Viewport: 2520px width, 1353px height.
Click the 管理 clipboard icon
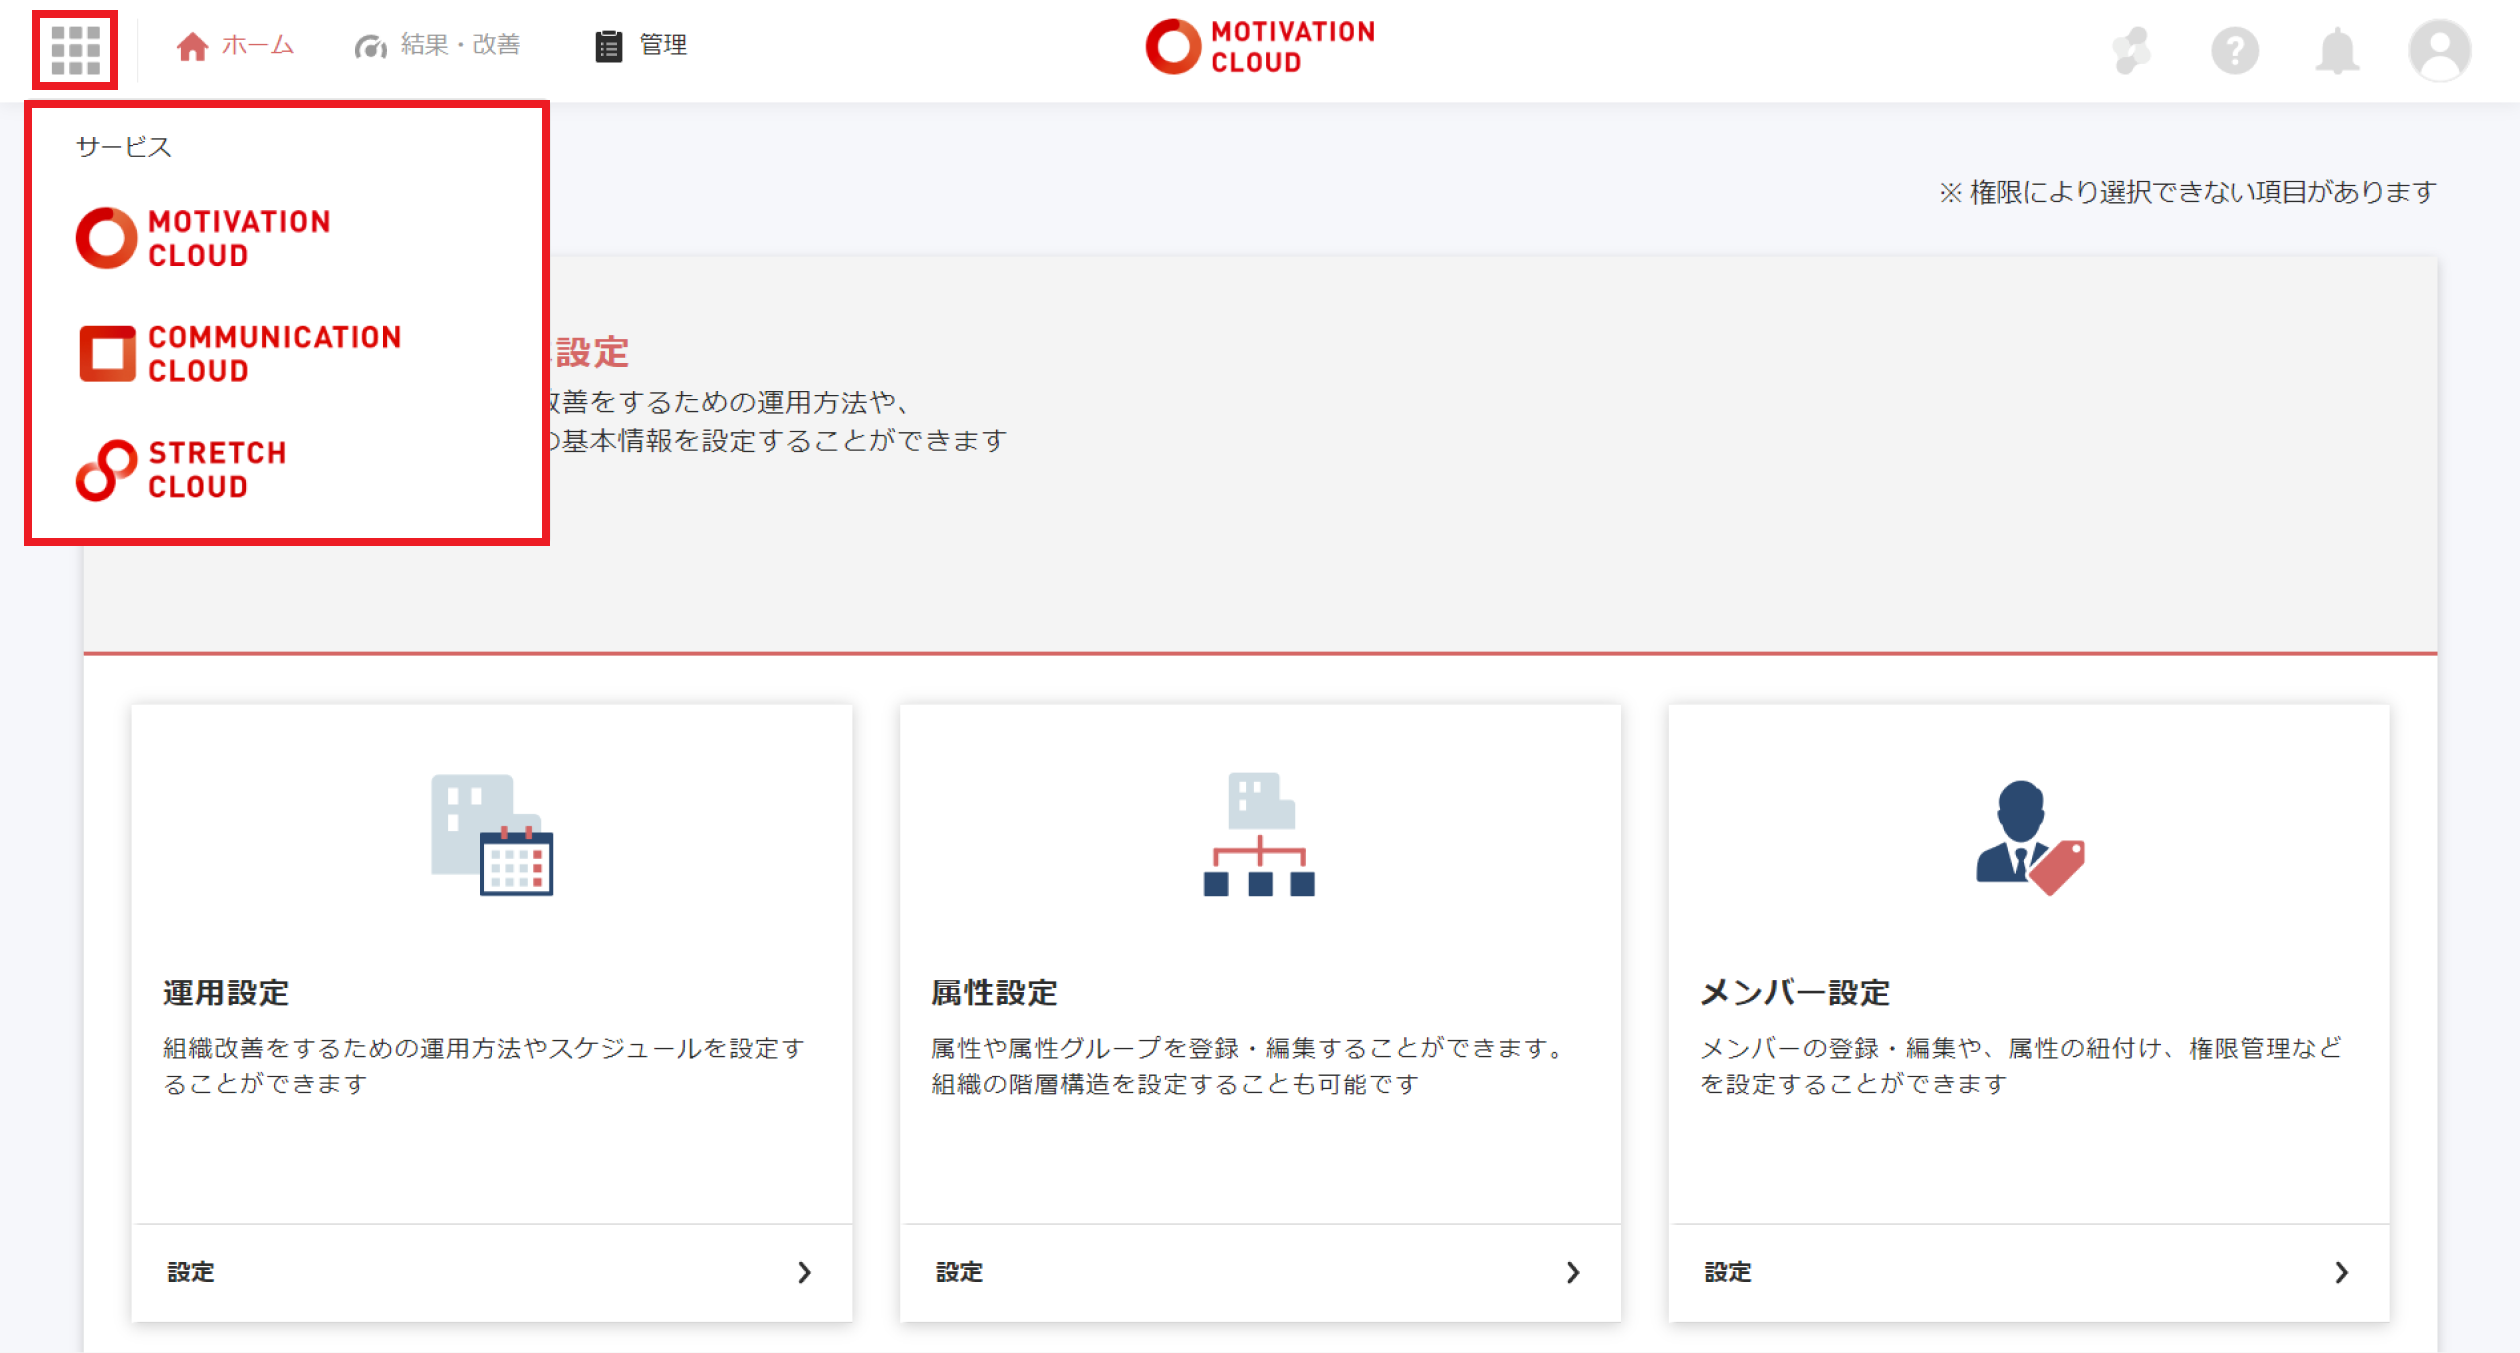pyautogui.click(x=608, y=46)
